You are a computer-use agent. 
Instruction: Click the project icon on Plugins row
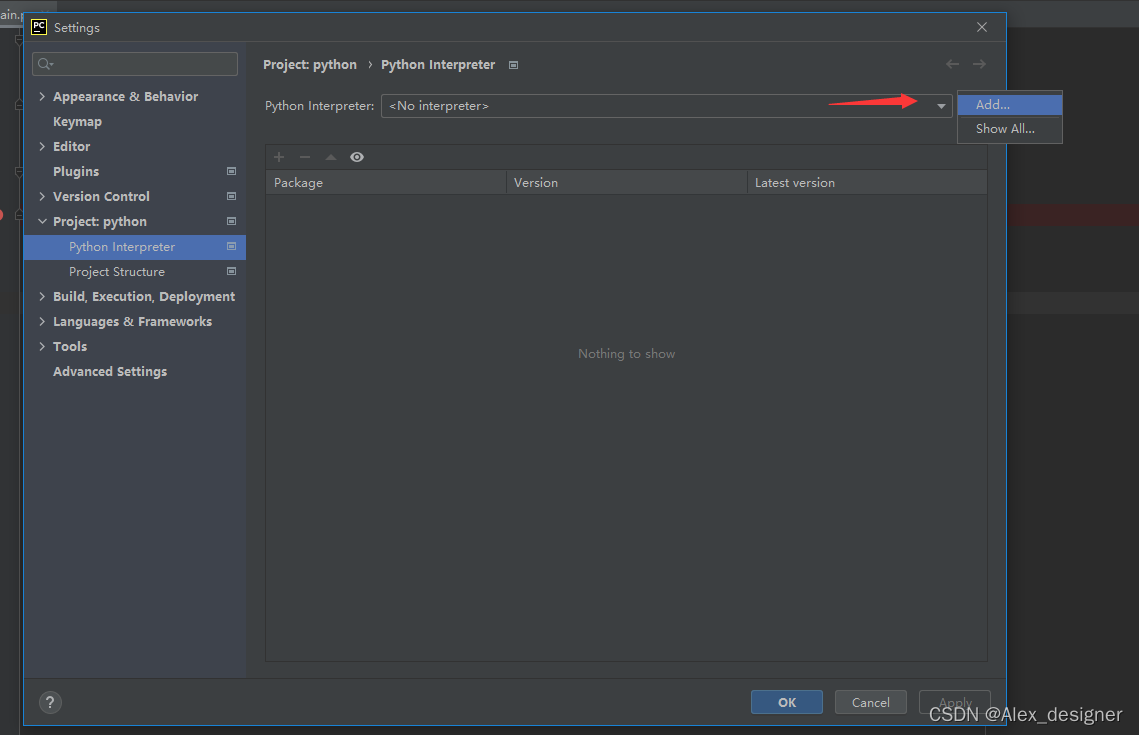click(x=232, y=171)
